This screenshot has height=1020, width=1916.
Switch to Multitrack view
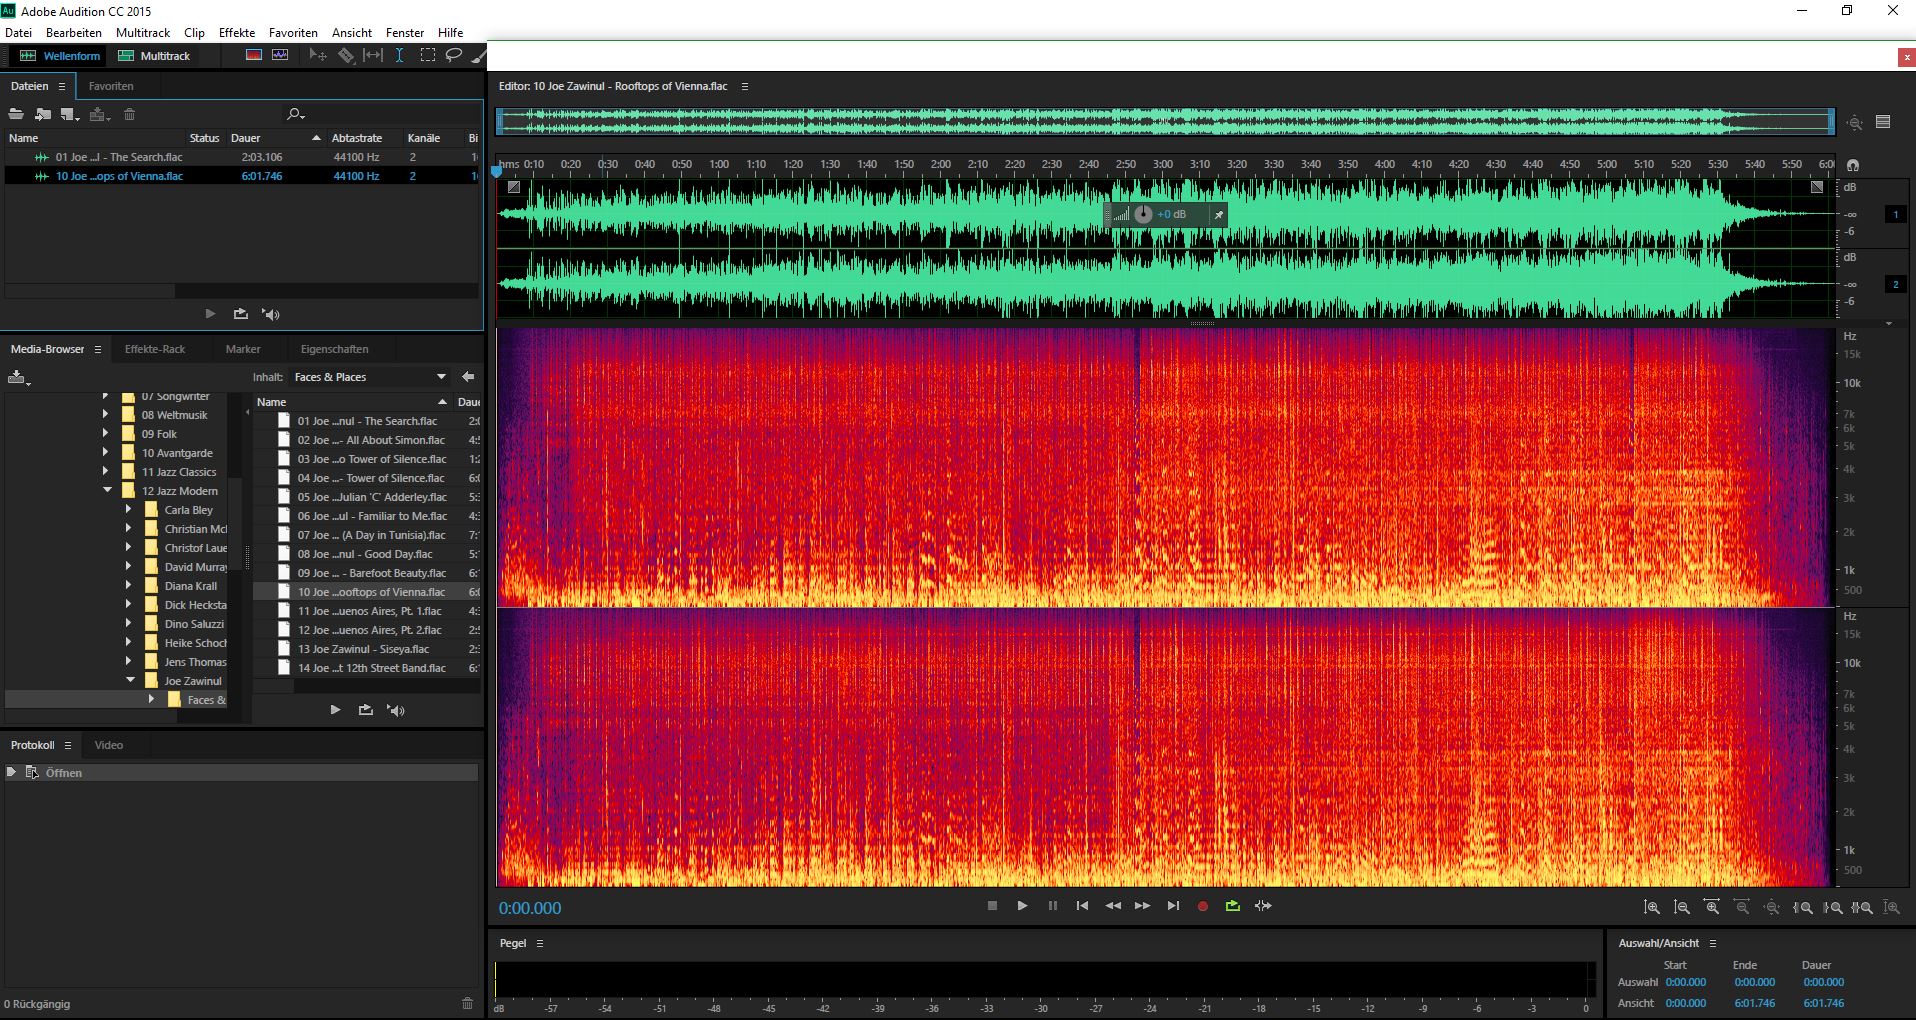coord(154,56)
